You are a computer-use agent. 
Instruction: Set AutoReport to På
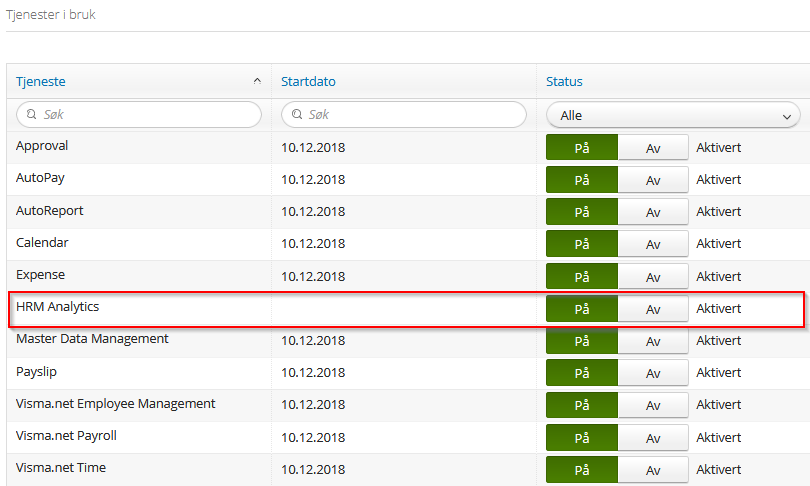(x=582, y=212)
